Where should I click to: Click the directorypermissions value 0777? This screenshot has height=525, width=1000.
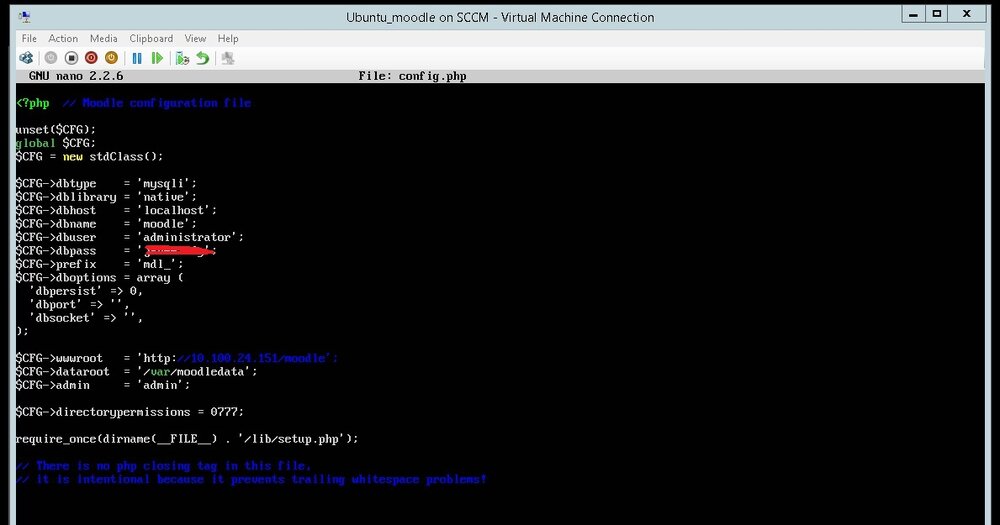[224, 412]
